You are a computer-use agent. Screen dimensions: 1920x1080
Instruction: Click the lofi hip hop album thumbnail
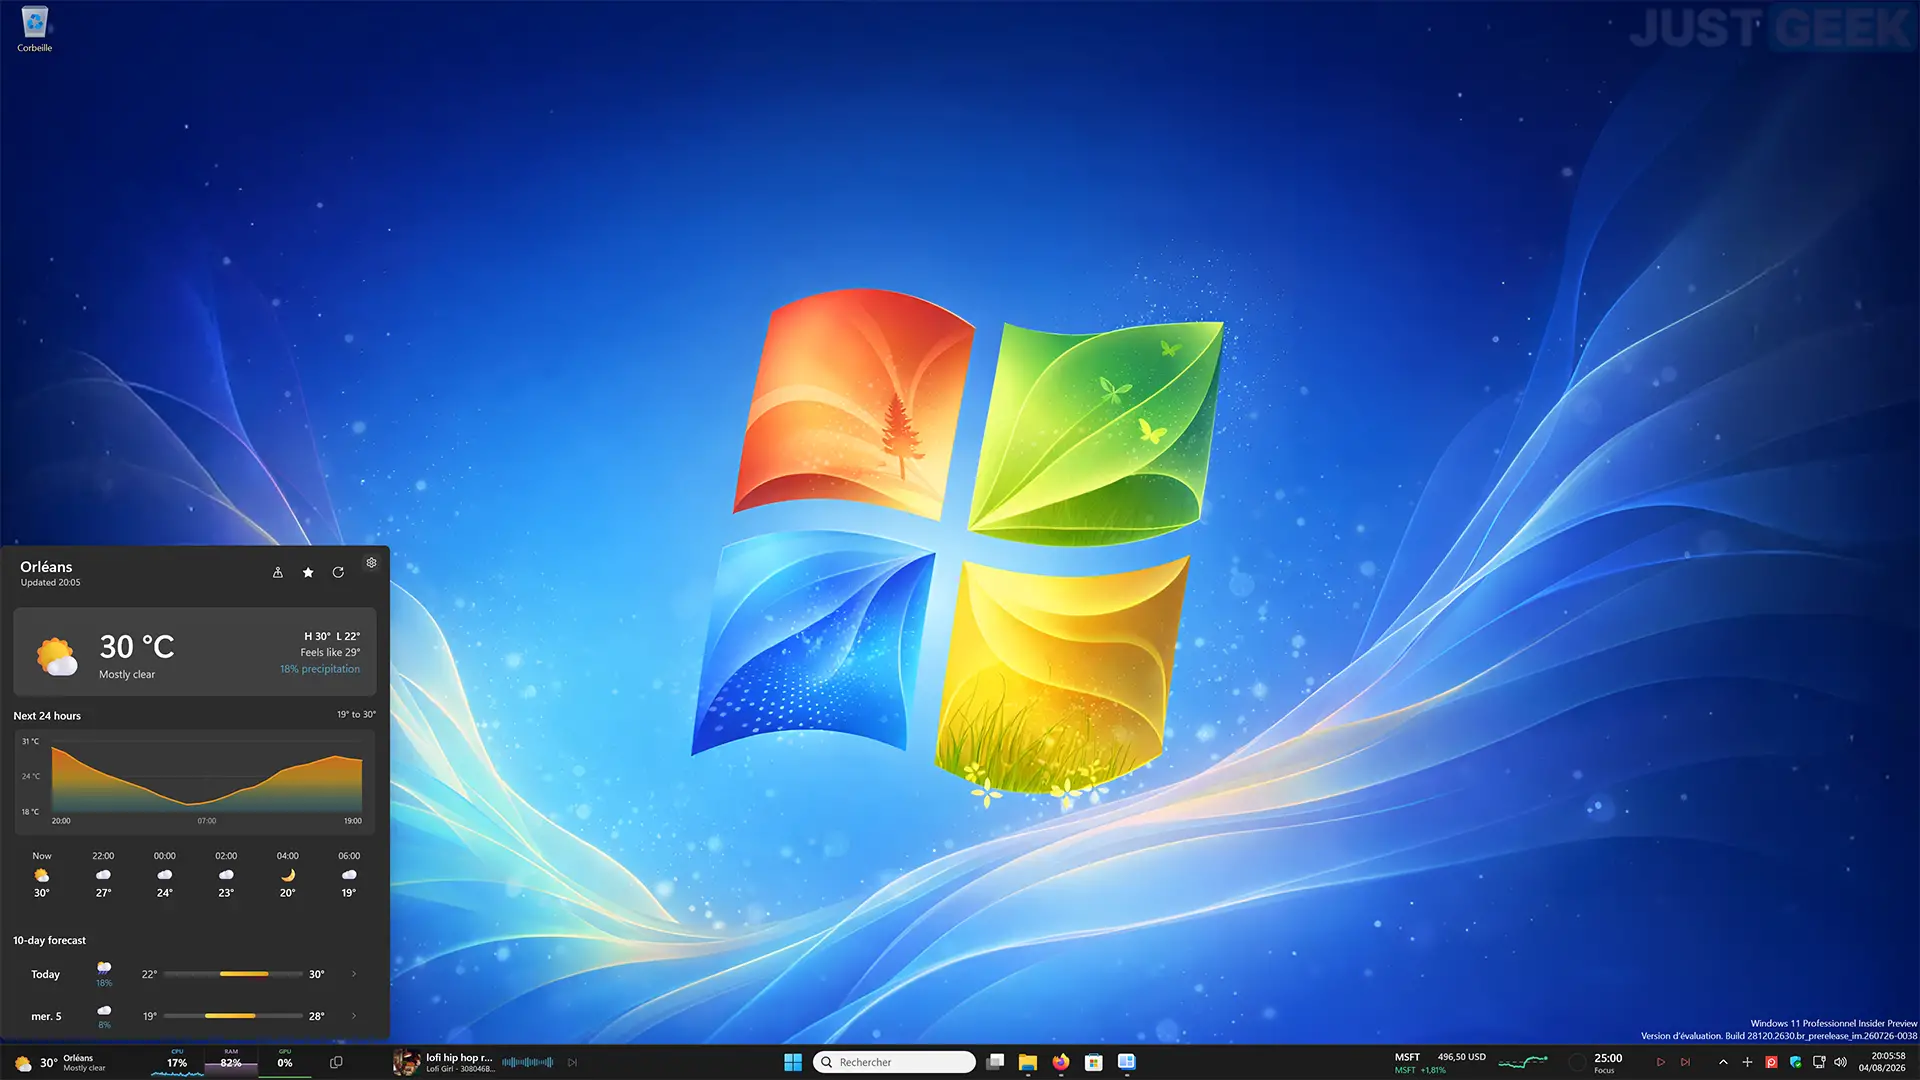tap(406, 1062)
